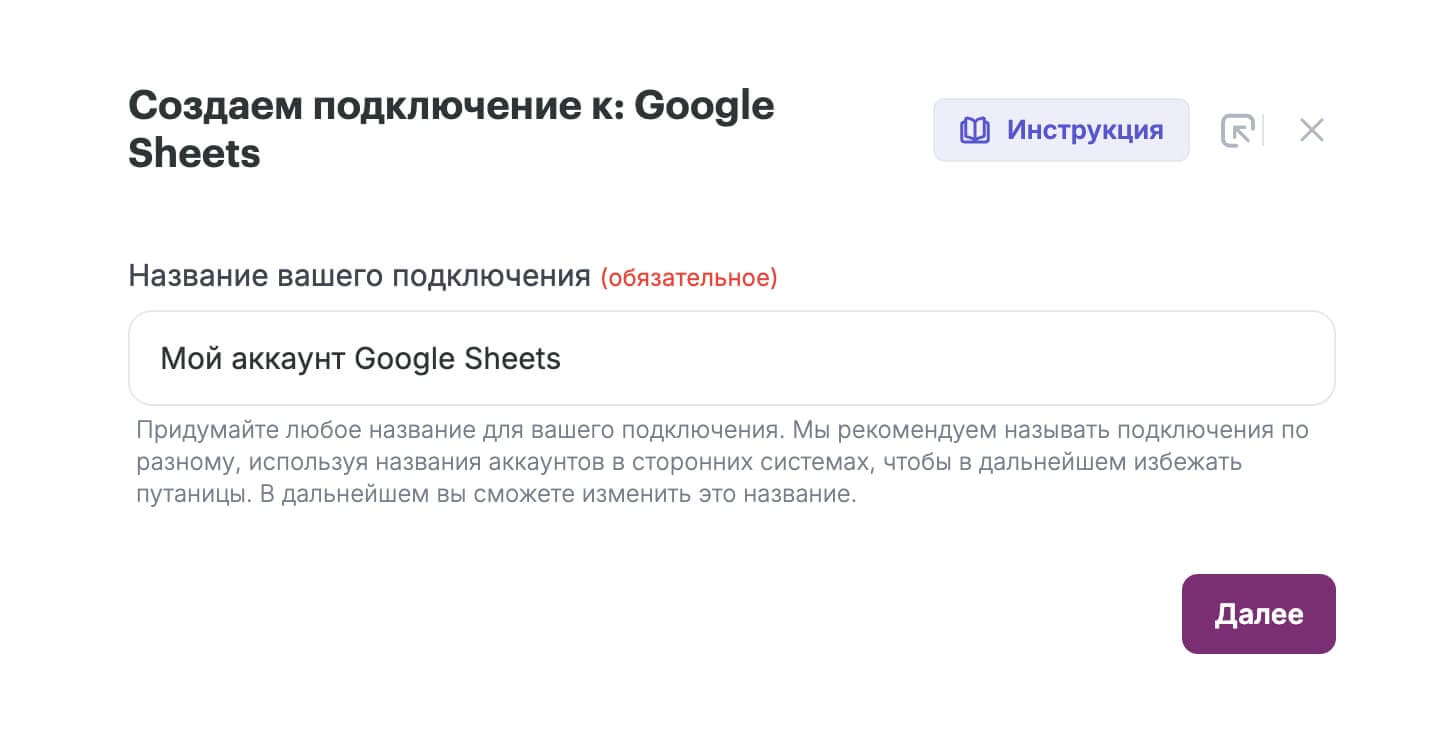Click the 'Название вашего подключения' label

[x=360, y=276]
